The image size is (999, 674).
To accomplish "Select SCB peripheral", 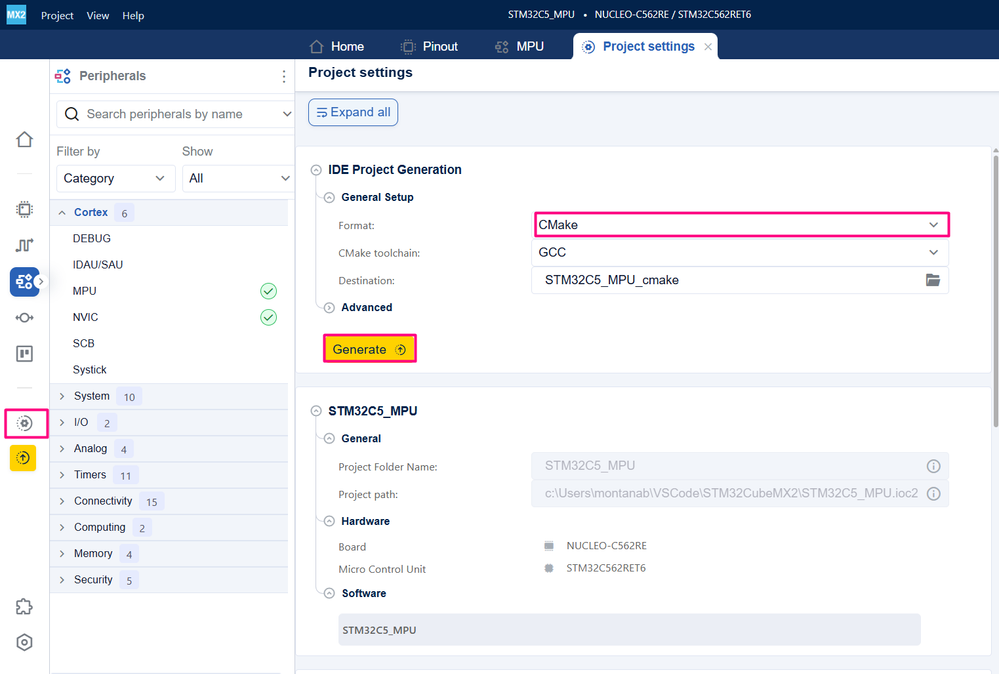I will coord(83,343).
